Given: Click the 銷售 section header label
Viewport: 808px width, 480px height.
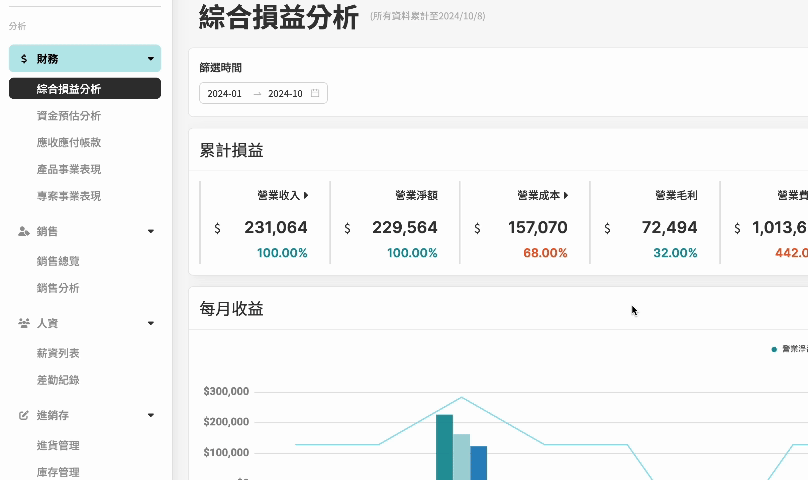Looking at the screenshot, I should [x=47, y=231].
